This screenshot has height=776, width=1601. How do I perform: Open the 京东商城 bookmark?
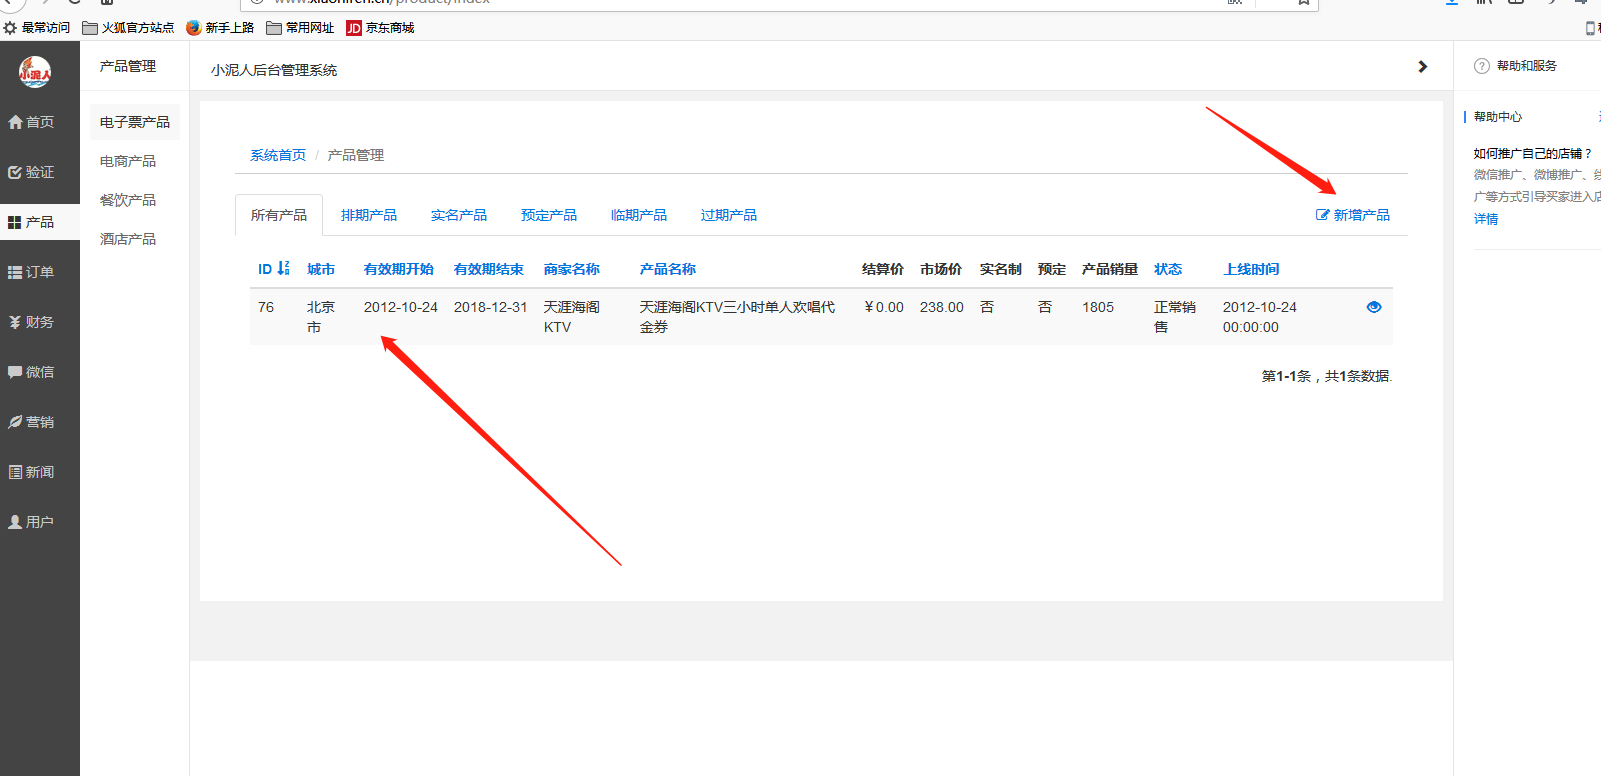pos(380,28)
